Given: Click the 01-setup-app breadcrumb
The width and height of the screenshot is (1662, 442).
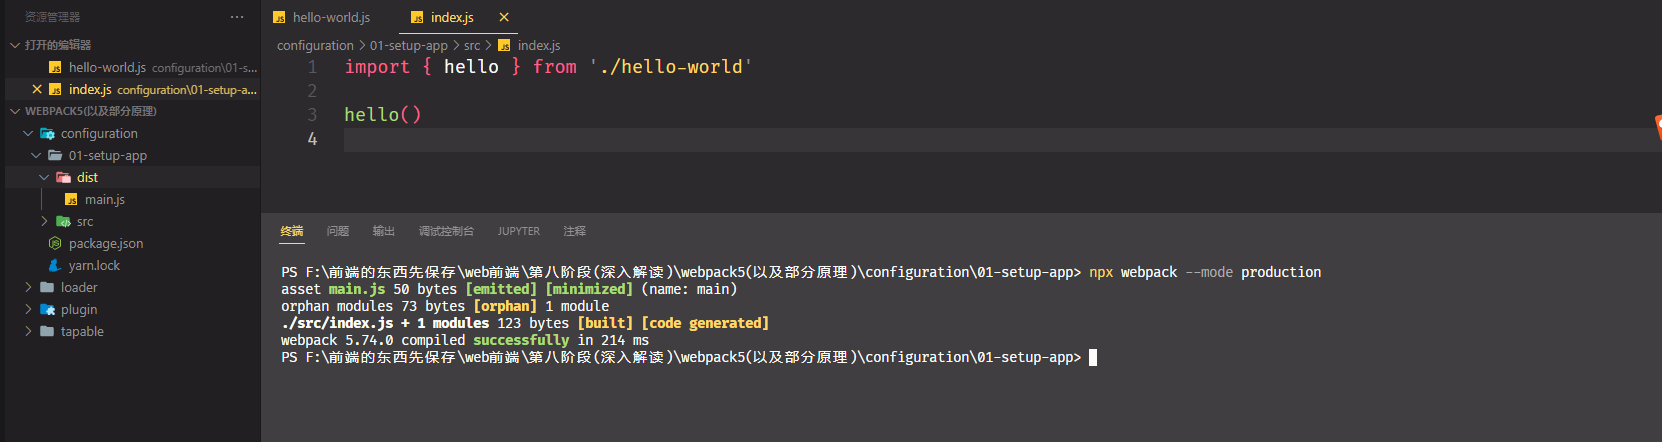Looking at the screenshot, I should [408, 45].
